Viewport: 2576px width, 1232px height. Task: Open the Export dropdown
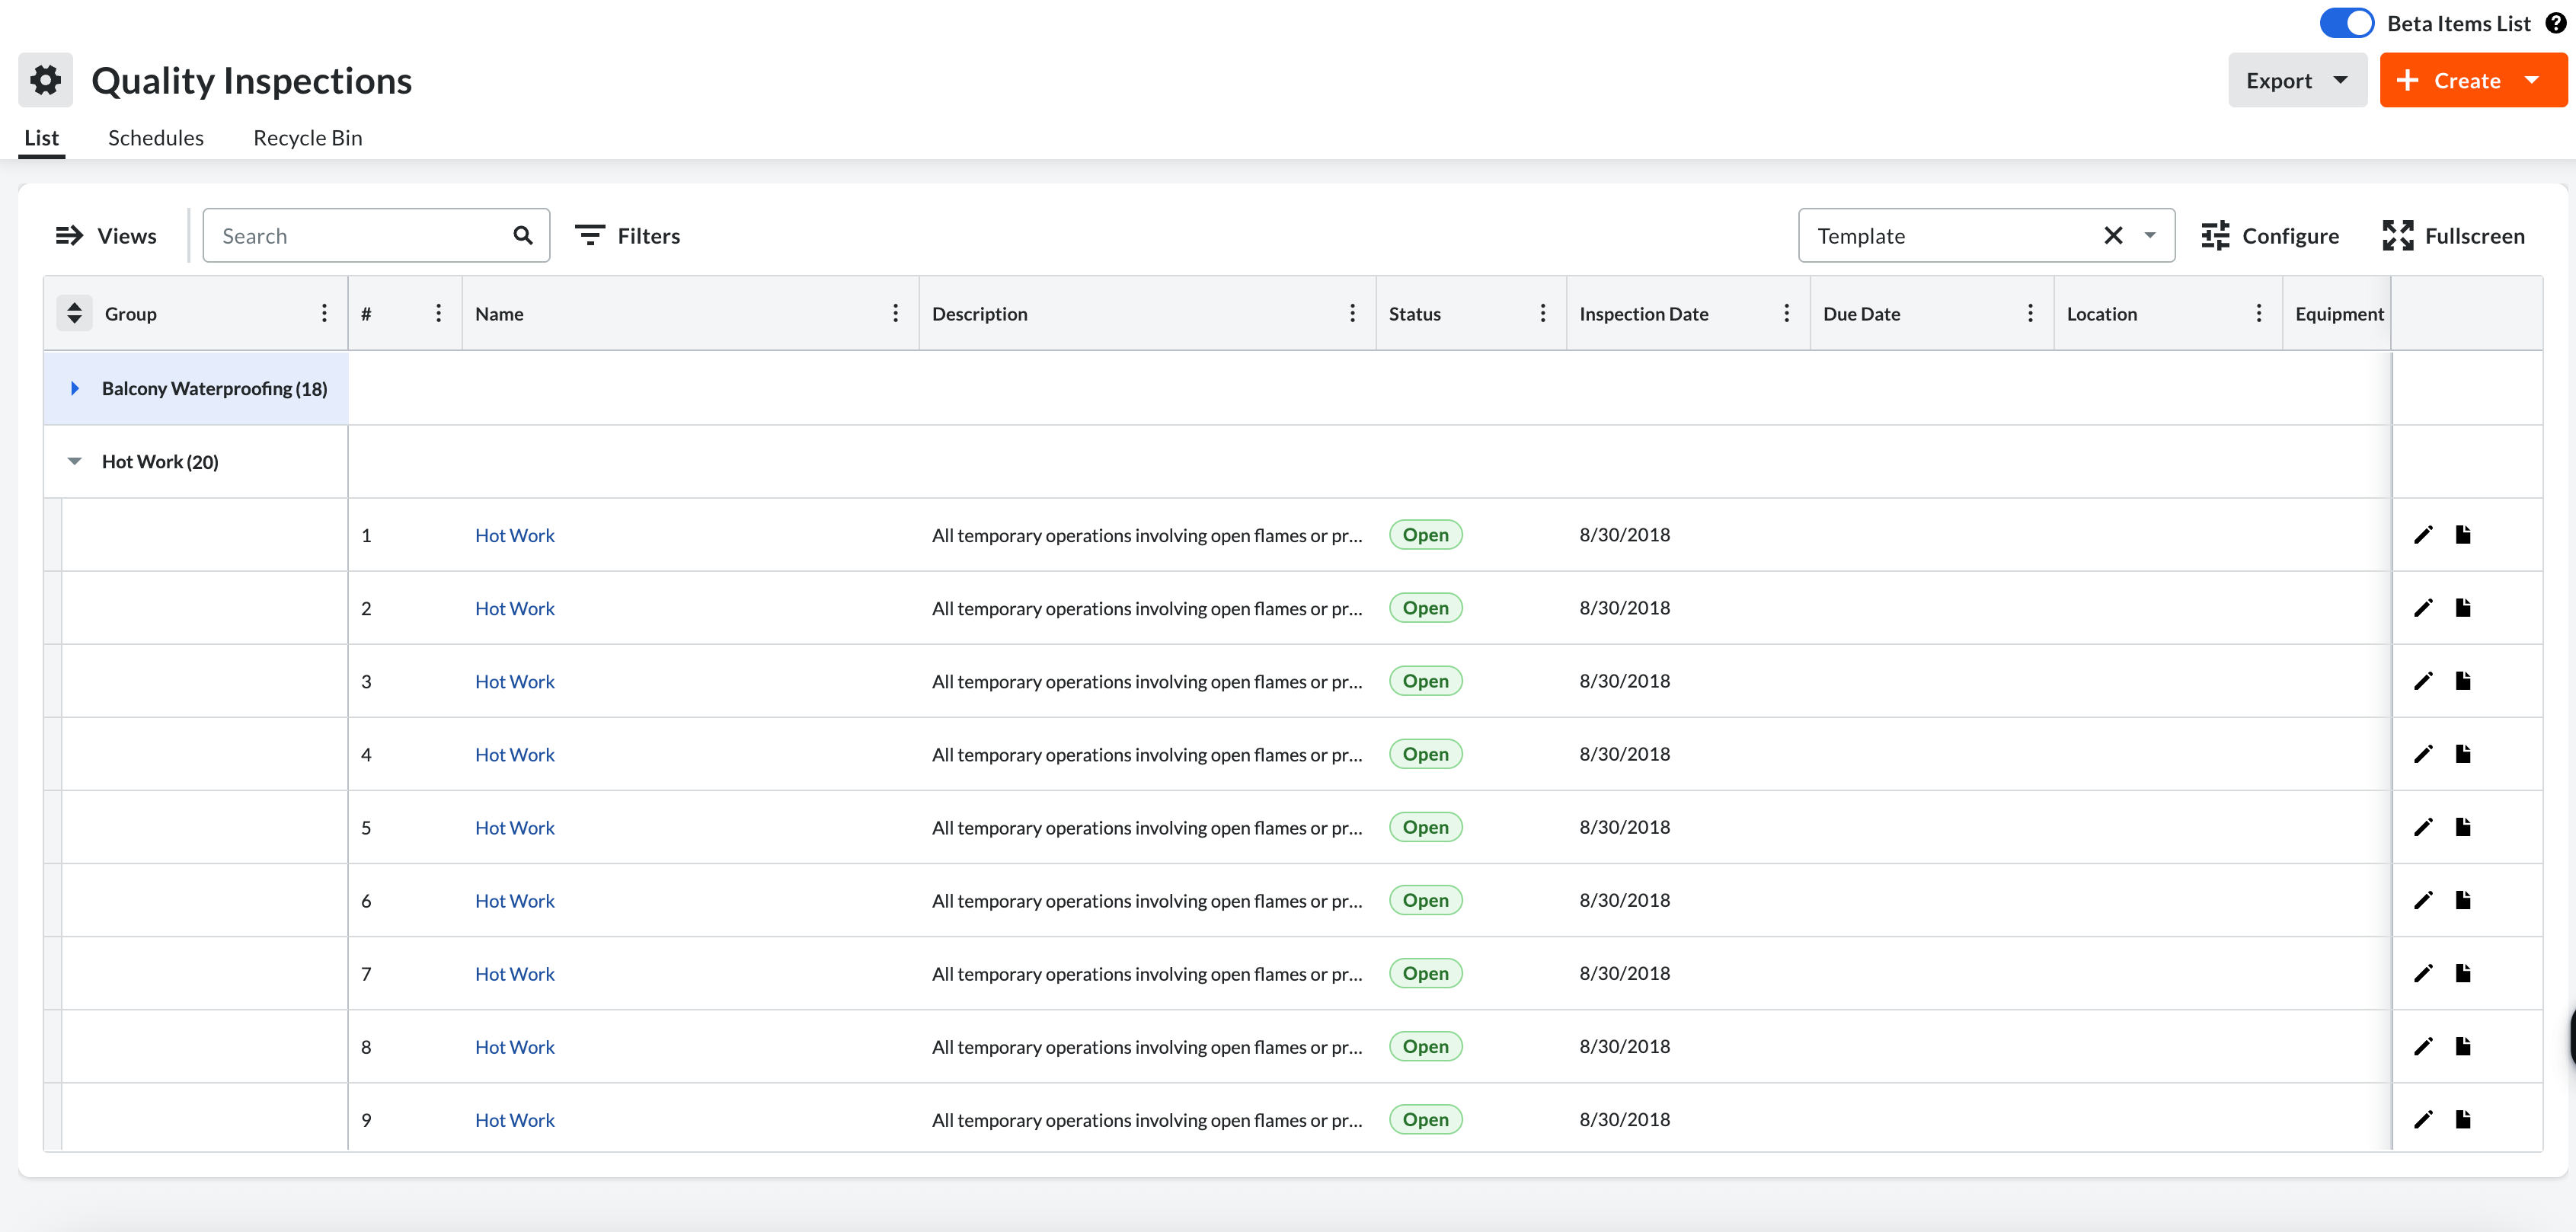point(2297,80)
